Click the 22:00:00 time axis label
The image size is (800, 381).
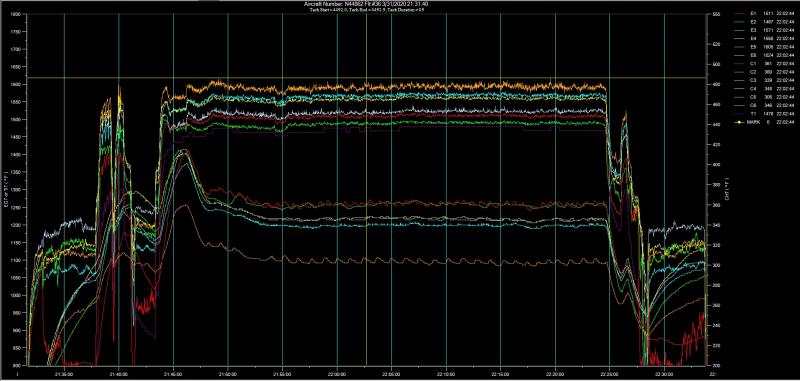(337, 372)
